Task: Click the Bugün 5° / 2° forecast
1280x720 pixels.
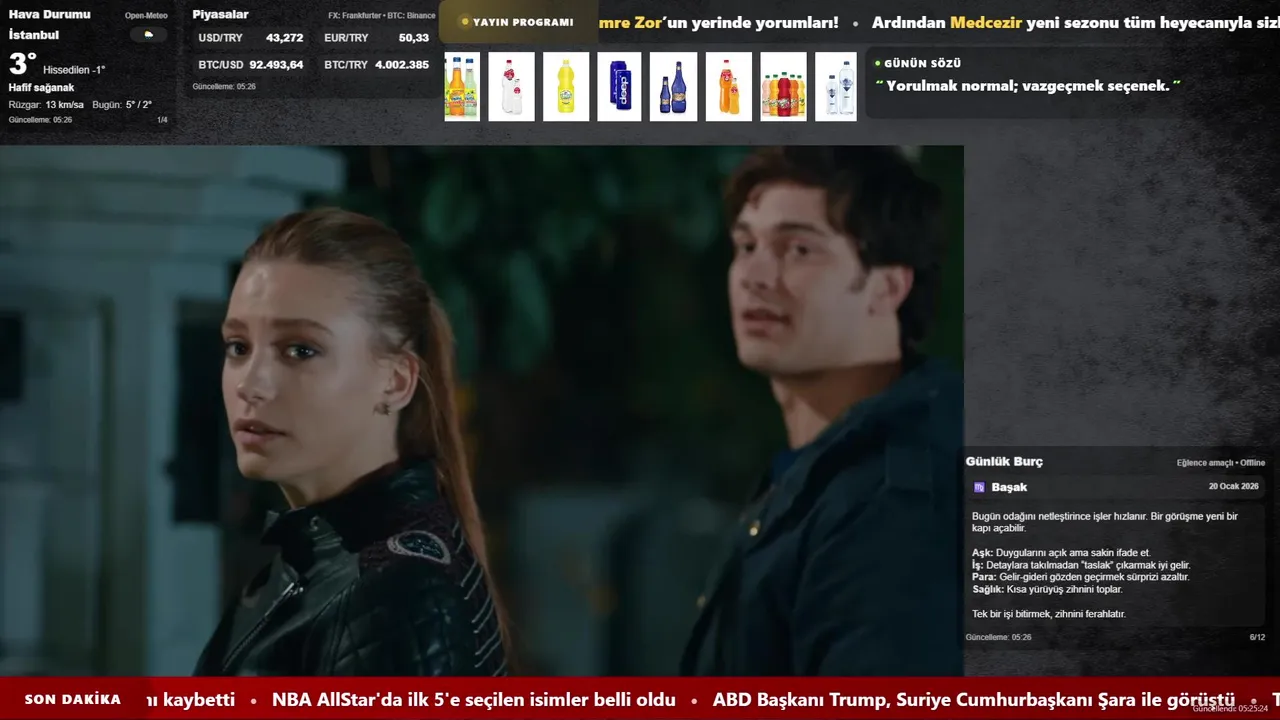Action: 122,105
